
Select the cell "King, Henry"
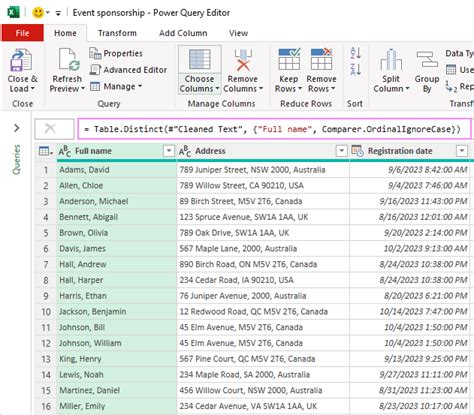point(117,359)
